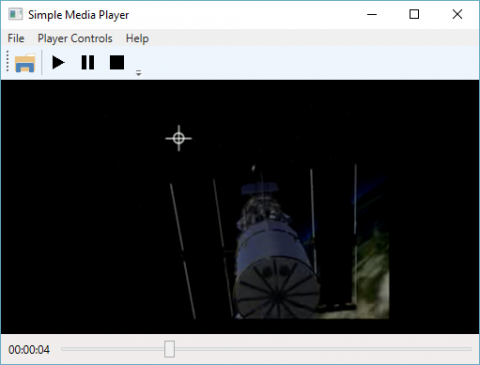Start playback with the Play button
This screenshot has width=480, height=365.
58,63
